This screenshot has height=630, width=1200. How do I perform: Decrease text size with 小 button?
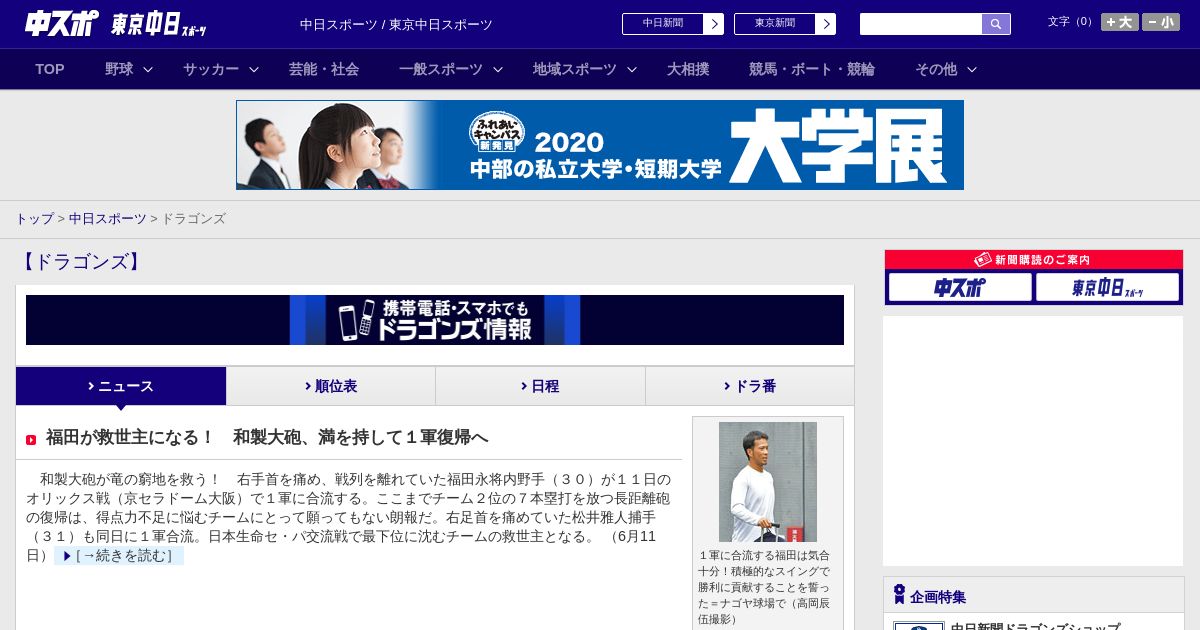tap(1161, 22)
